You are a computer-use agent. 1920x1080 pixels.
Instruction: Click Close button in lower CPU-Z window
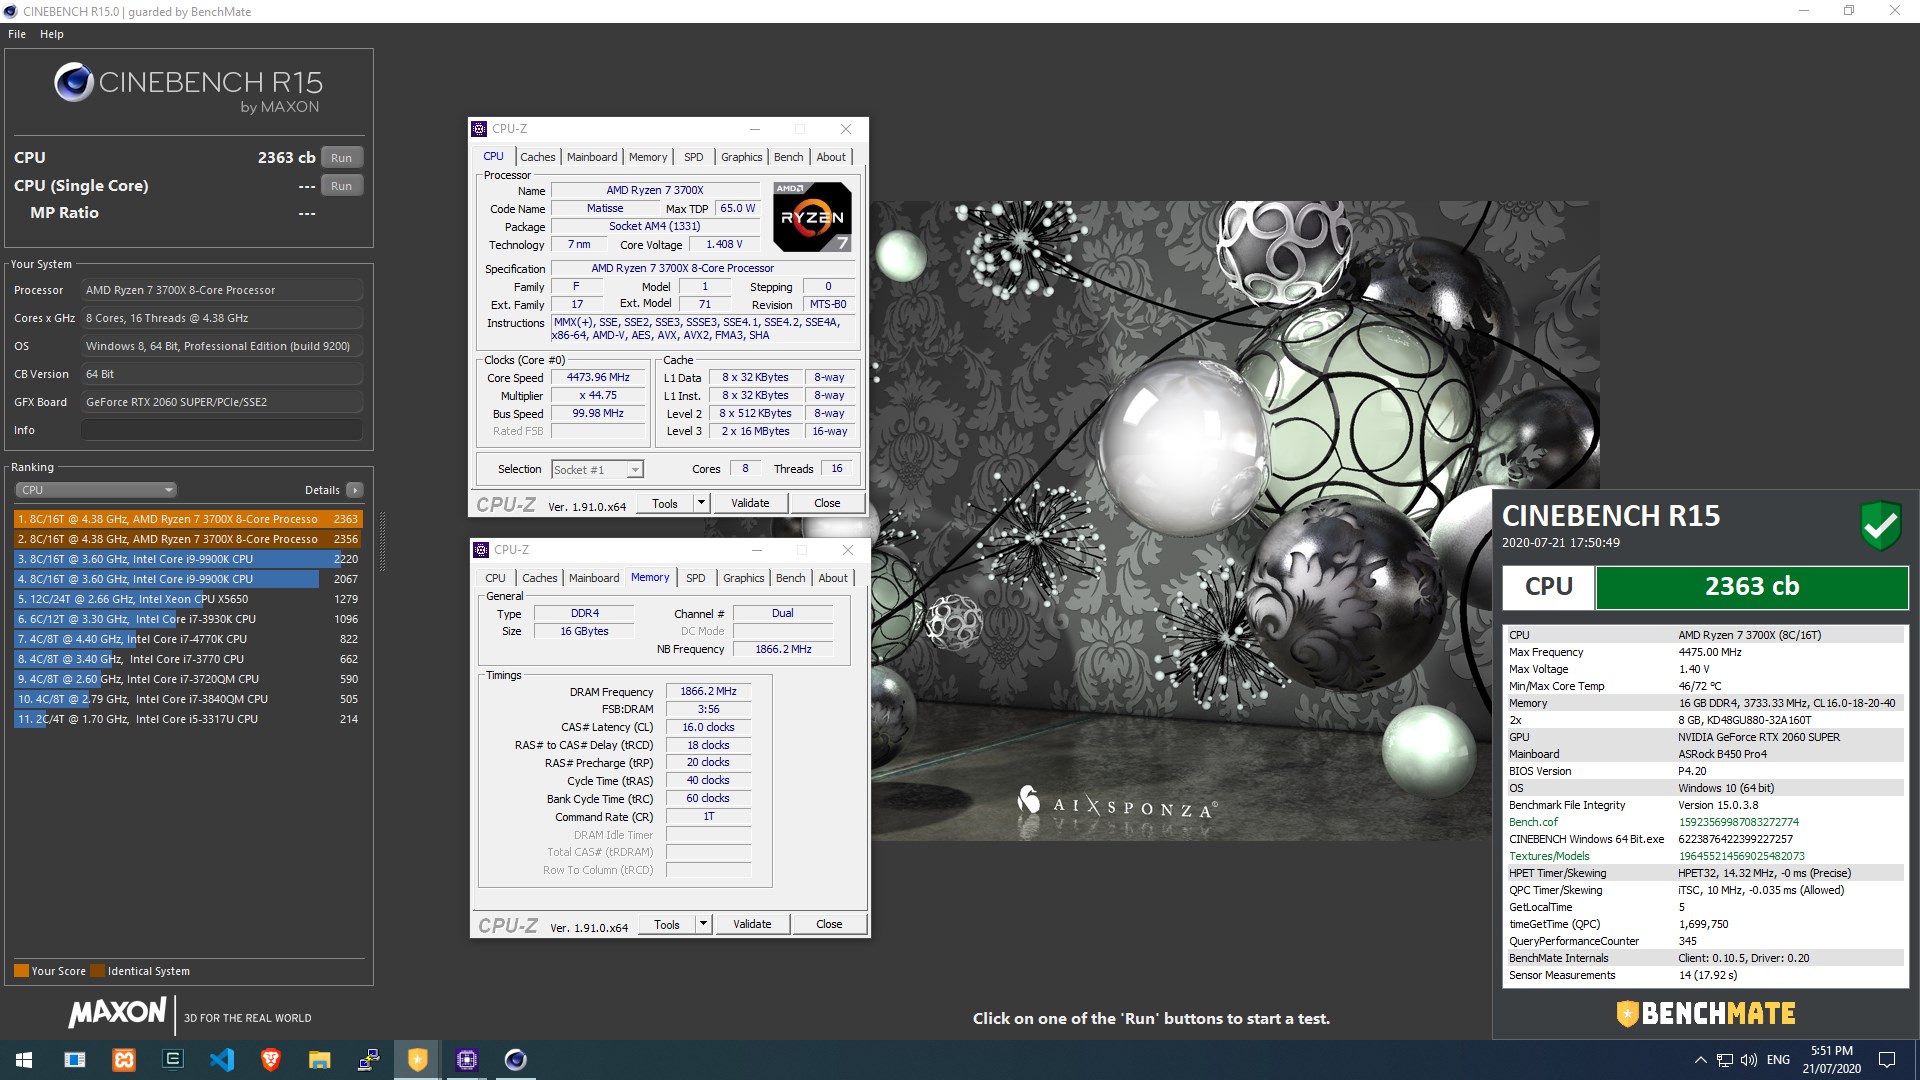[829, 924]
